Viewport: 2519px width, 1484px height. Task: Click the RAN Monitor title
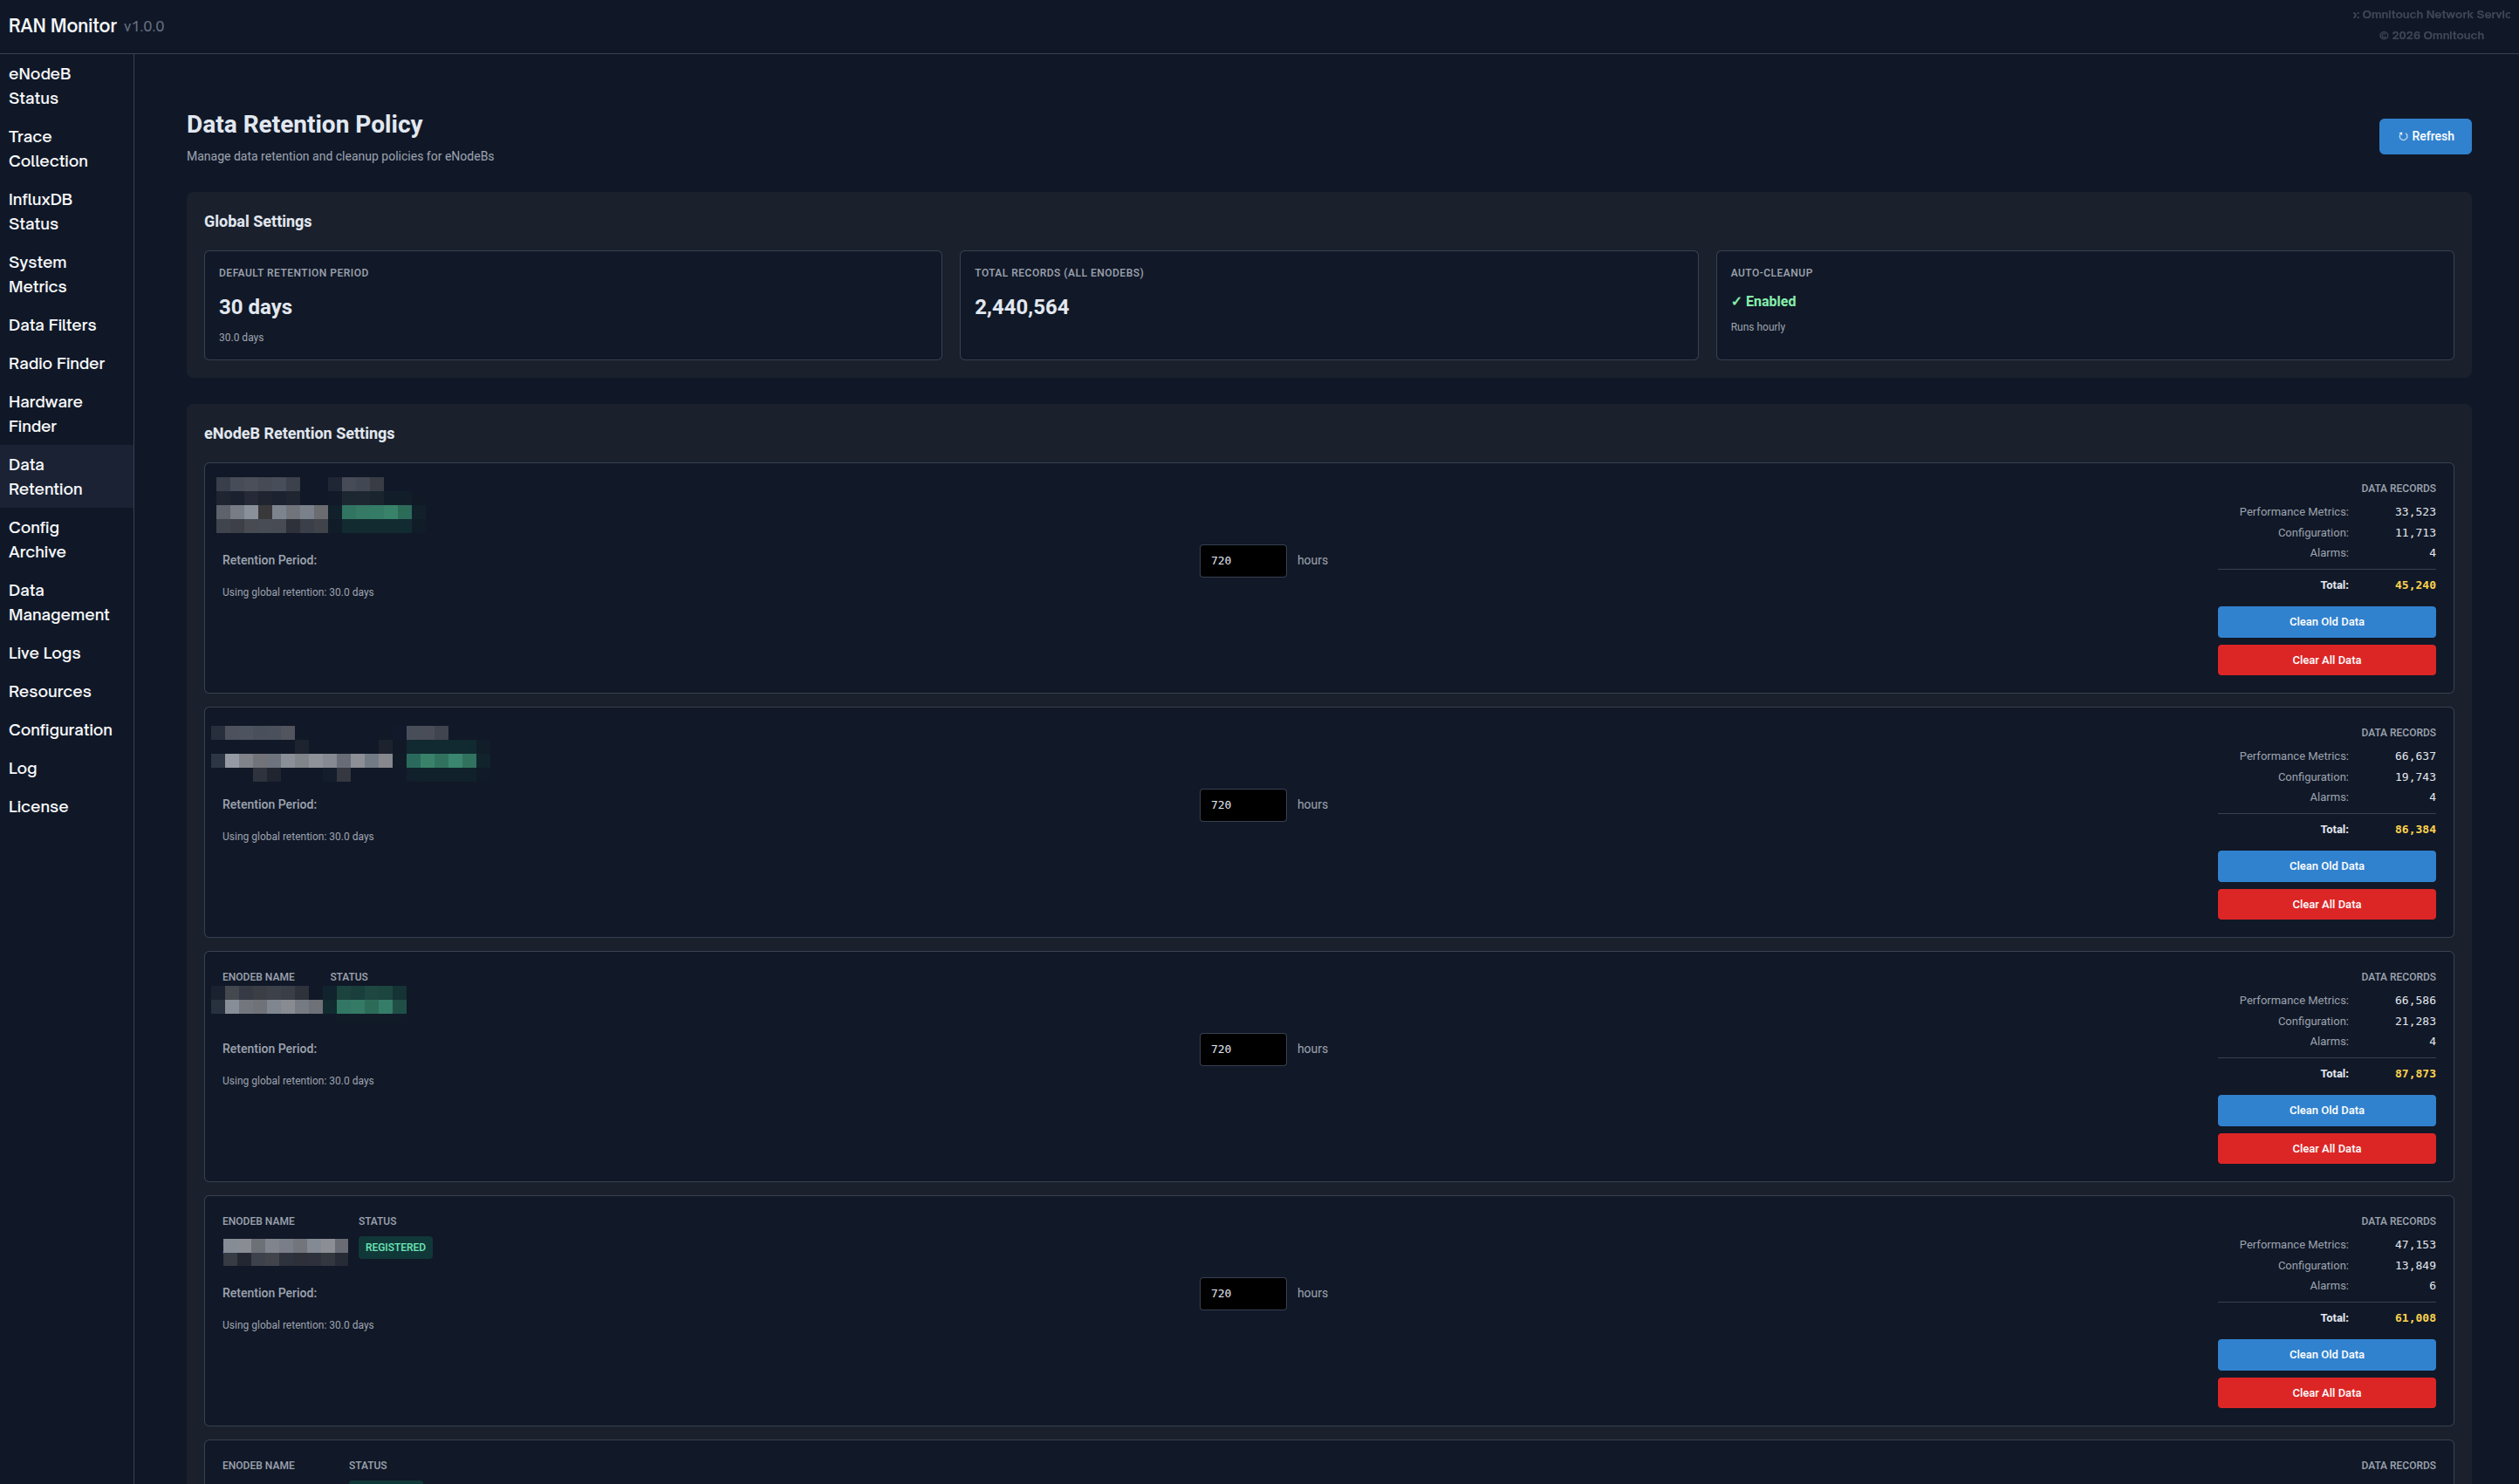point(62,26)
